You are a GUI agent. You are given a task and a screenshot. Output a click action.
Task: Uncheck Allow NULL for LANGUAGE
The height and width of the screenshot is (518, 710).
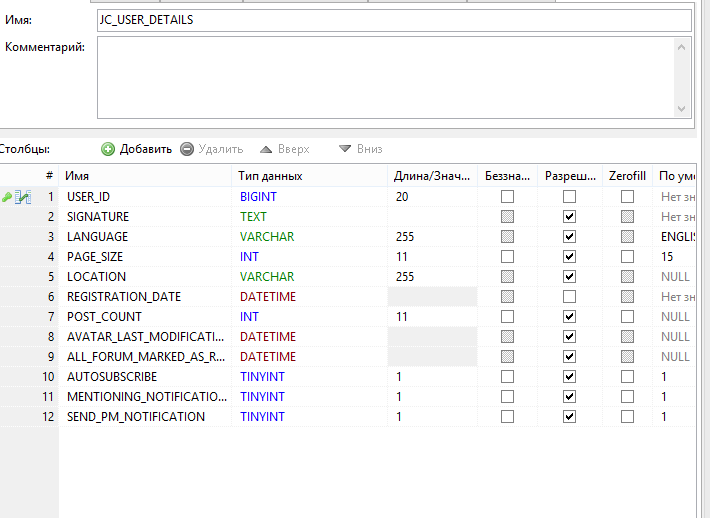[569, 236]
